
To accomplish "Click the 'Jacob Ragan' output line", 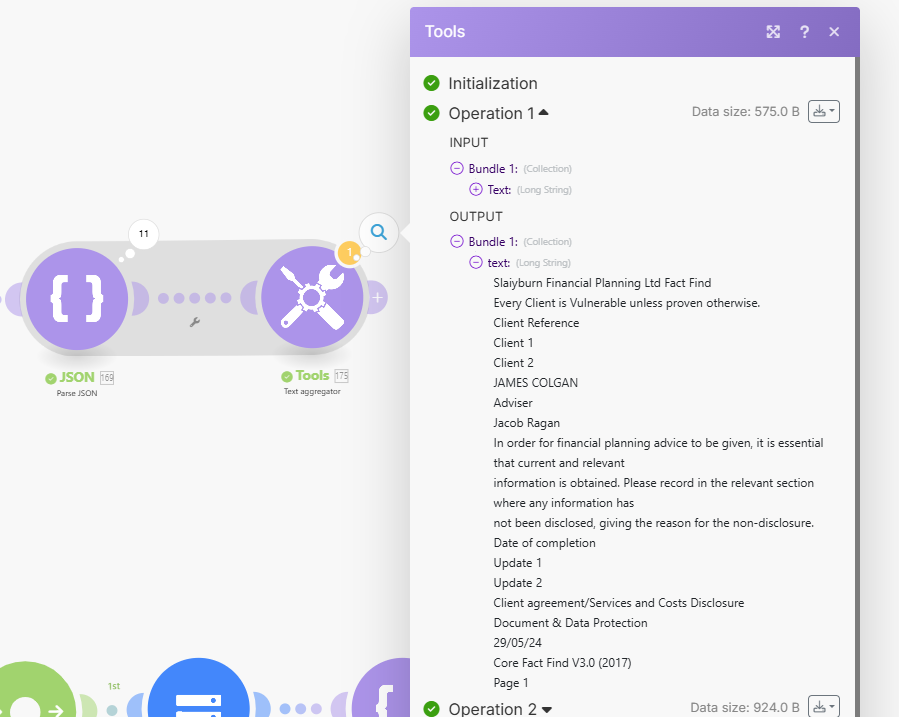I will pyautogui.click(x=526, y=423).
